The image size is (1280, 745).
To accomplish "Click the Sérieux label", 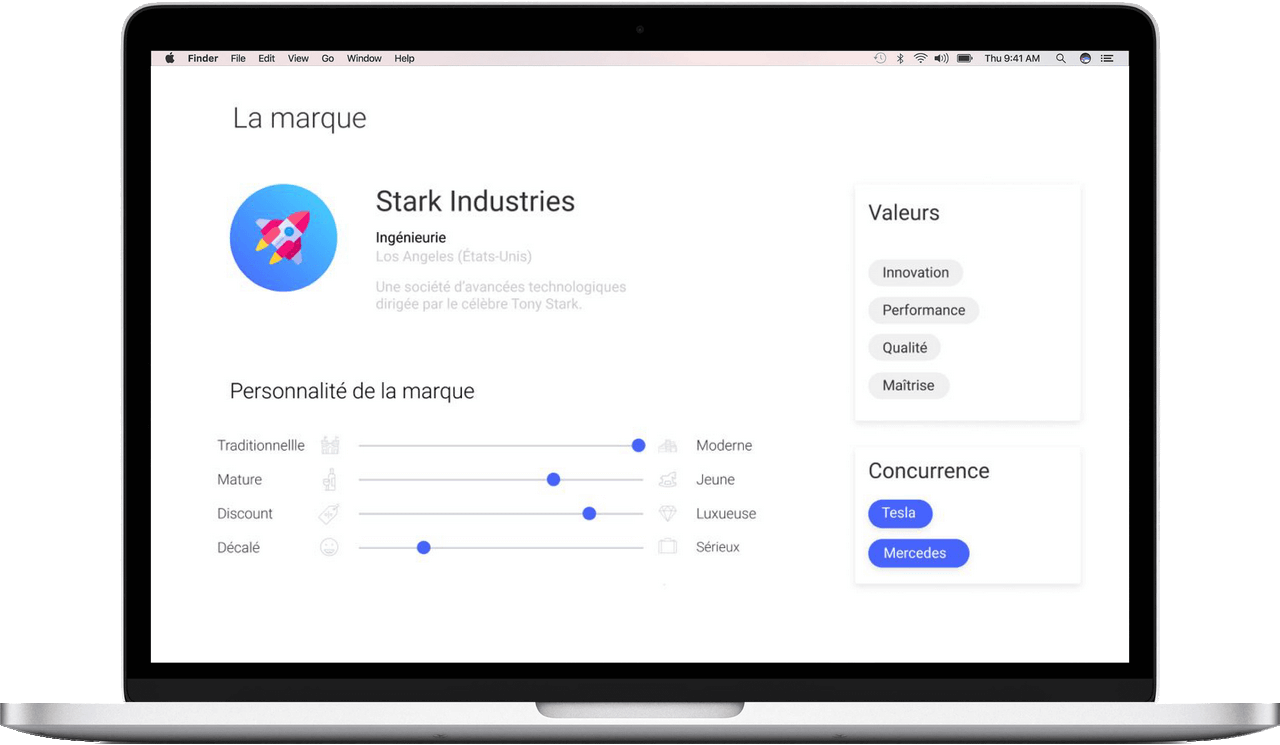I will click(718, 547).
